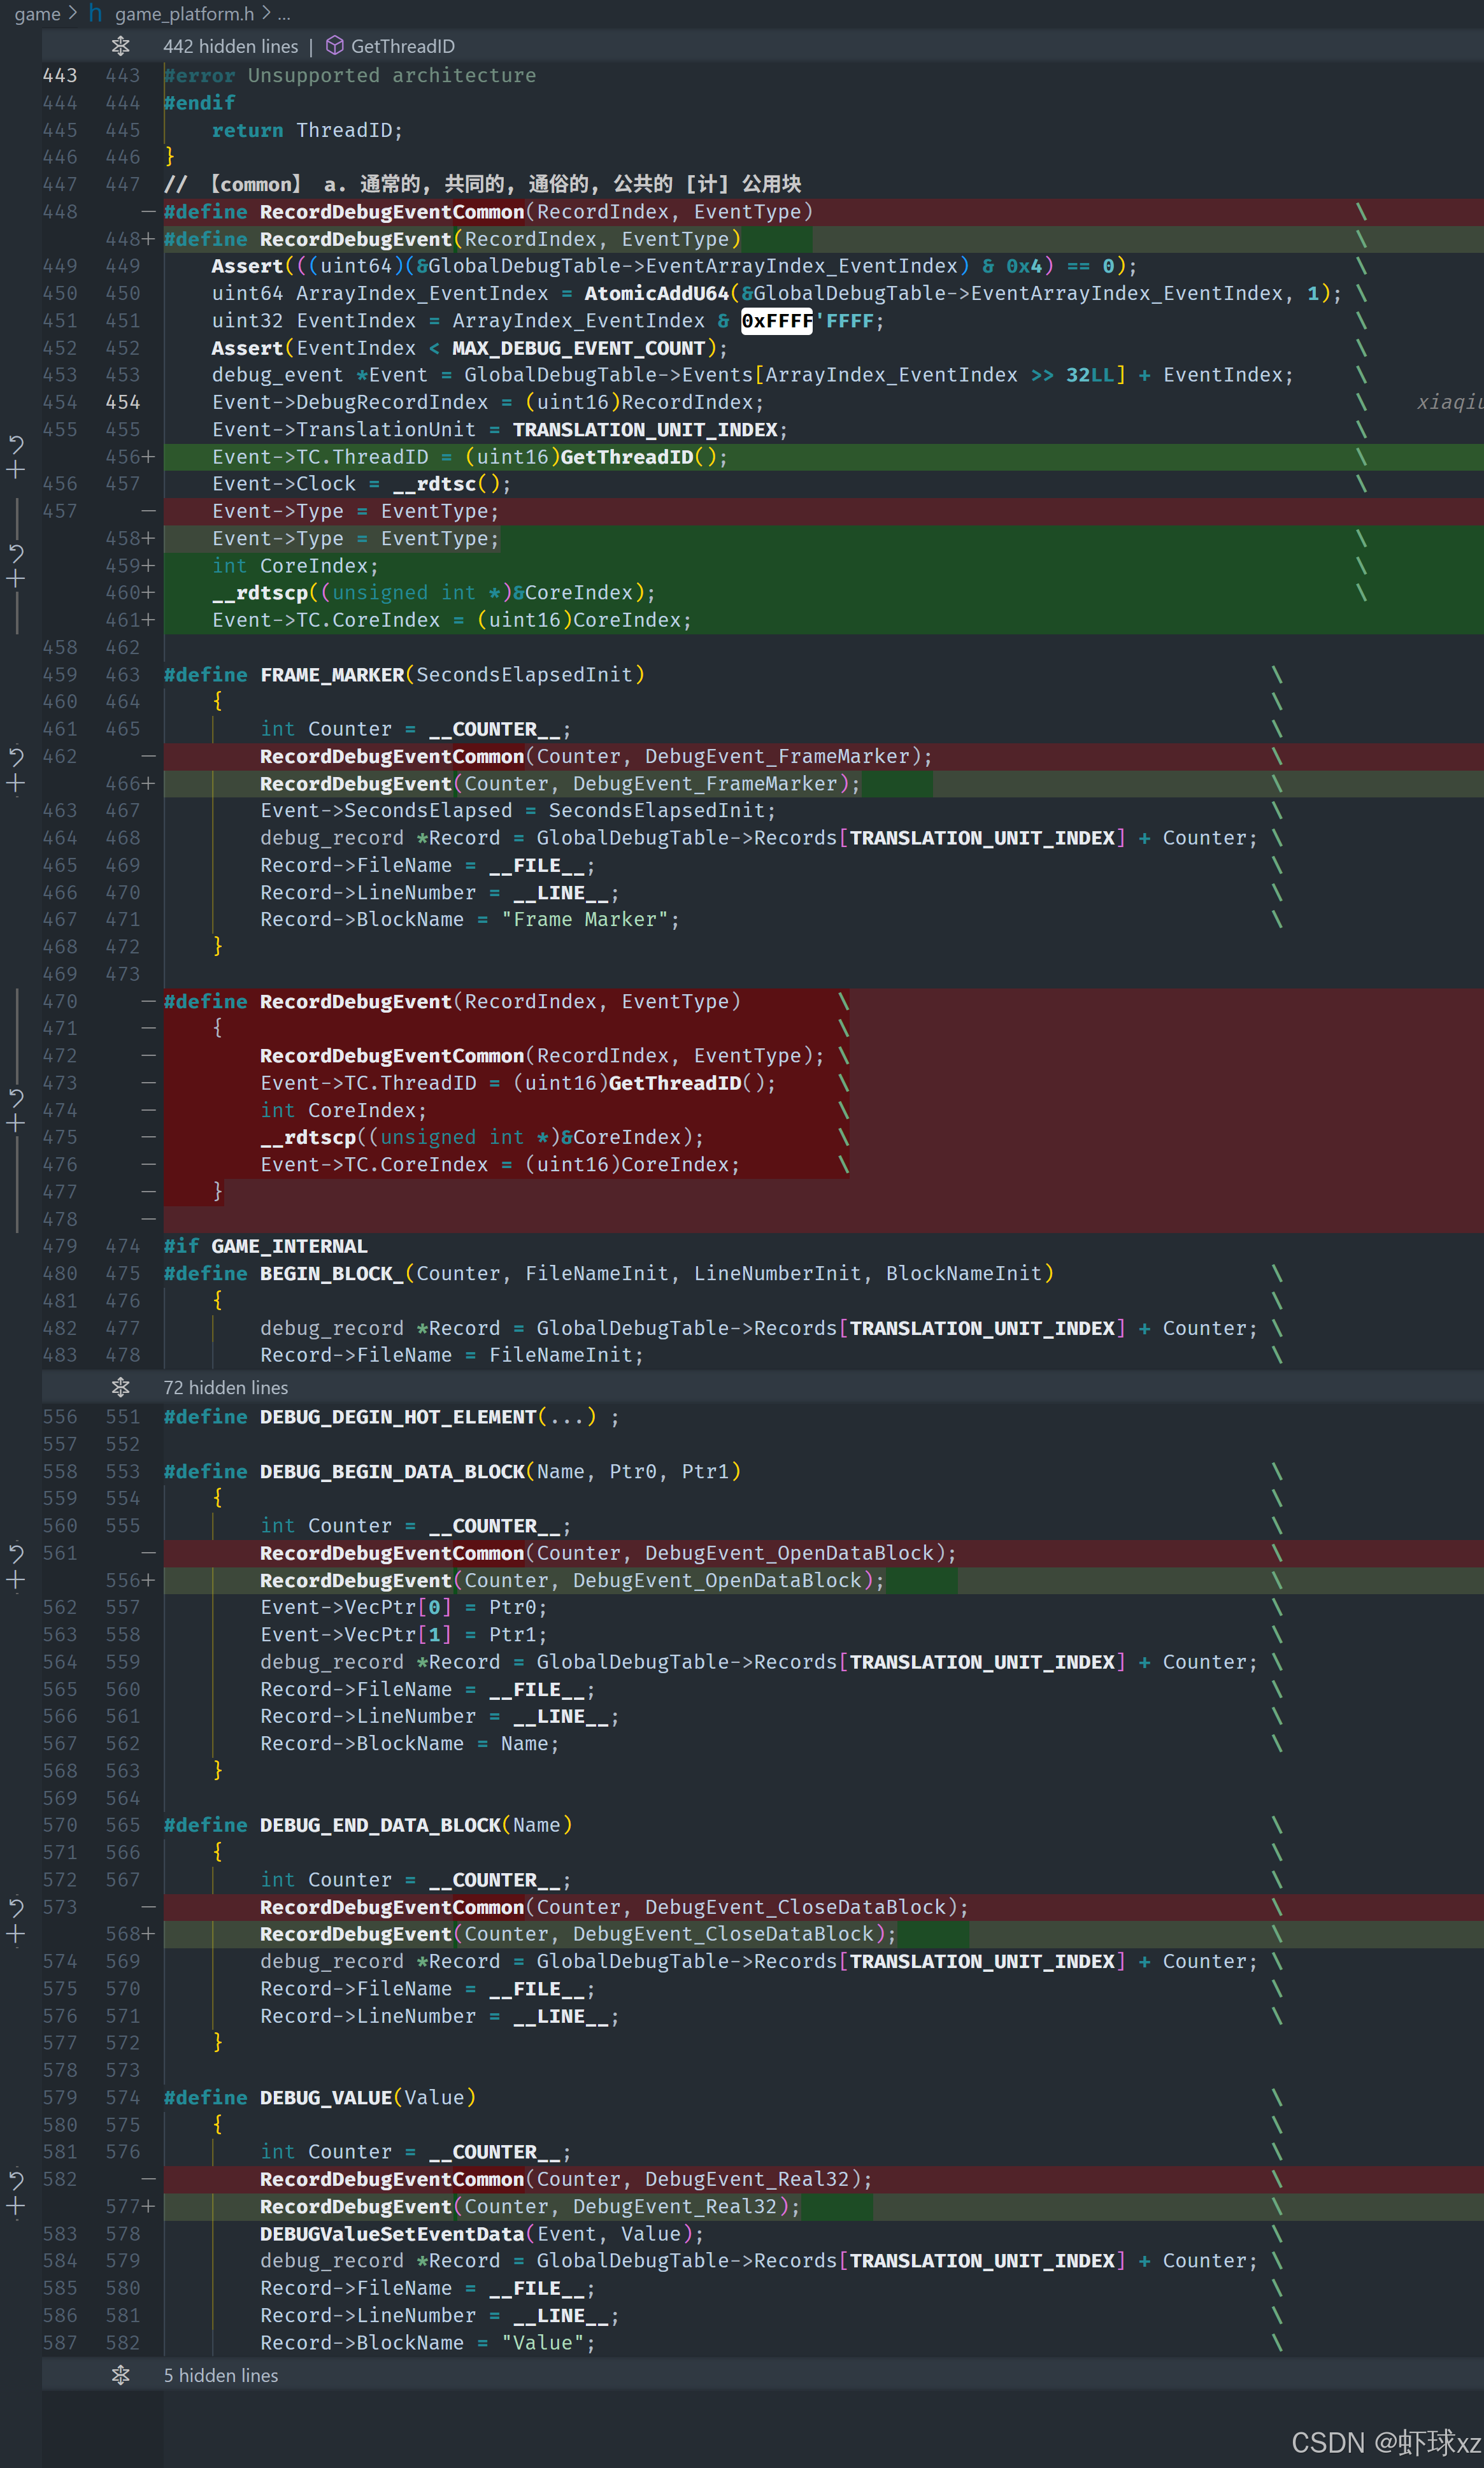This screenshot has height=2468, width=1484.
Task: Select the game folder breadcrumb
Action: pyautogui.click(x=37, y=14)
